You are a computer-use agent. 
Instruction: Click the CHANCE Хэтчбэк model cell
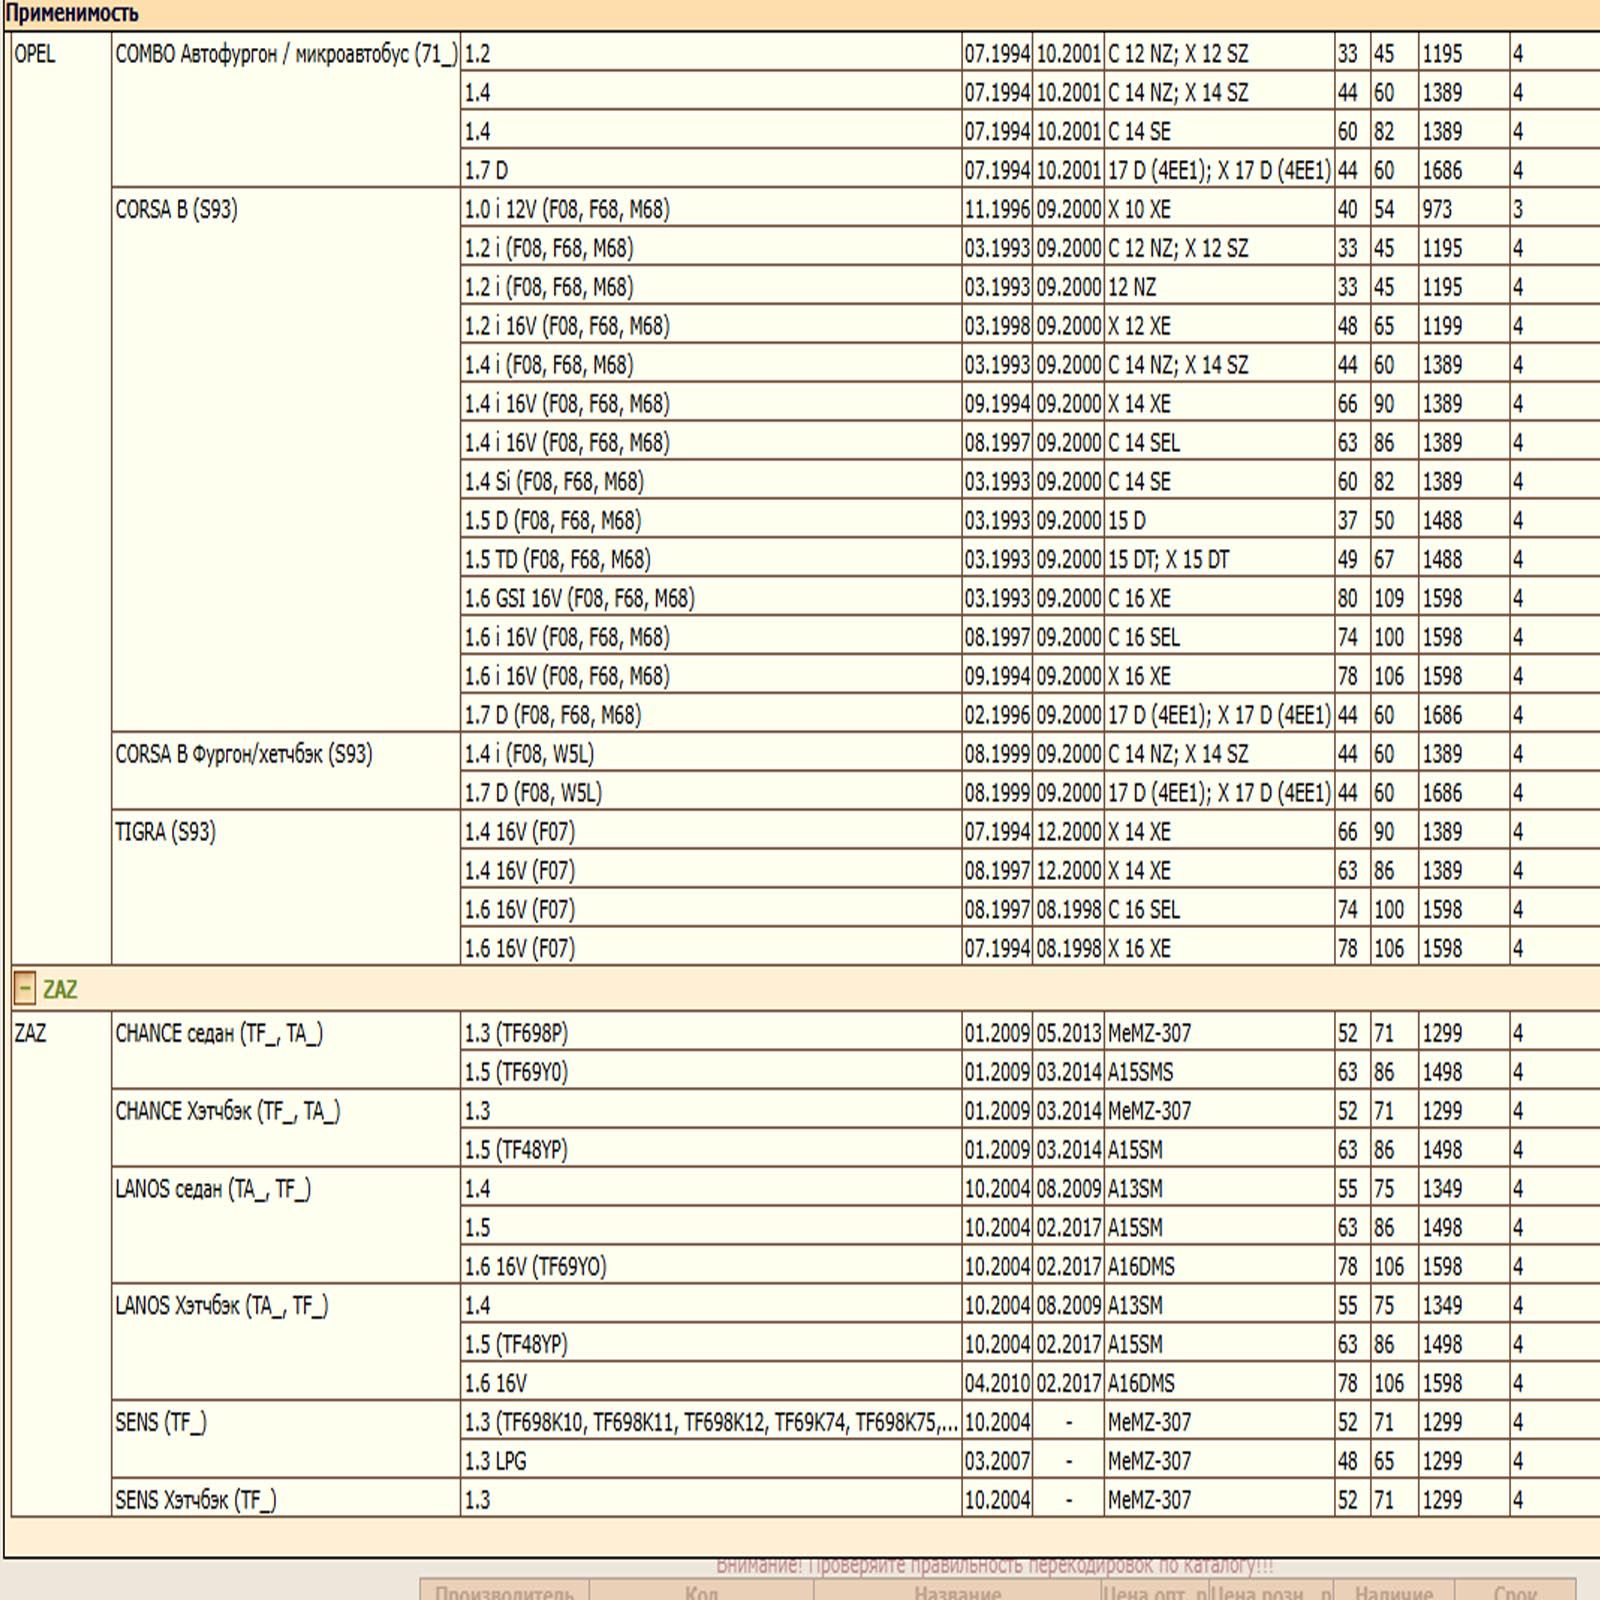click(x=228, y=1111)
